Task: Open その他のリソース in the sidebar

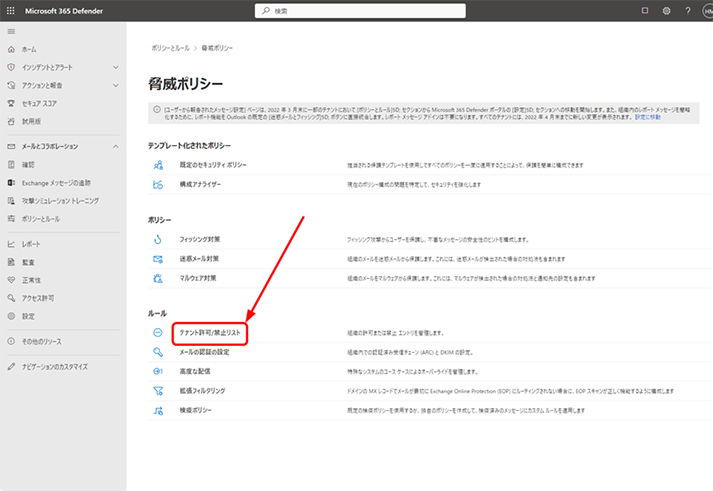Action: tap(42, 341)
